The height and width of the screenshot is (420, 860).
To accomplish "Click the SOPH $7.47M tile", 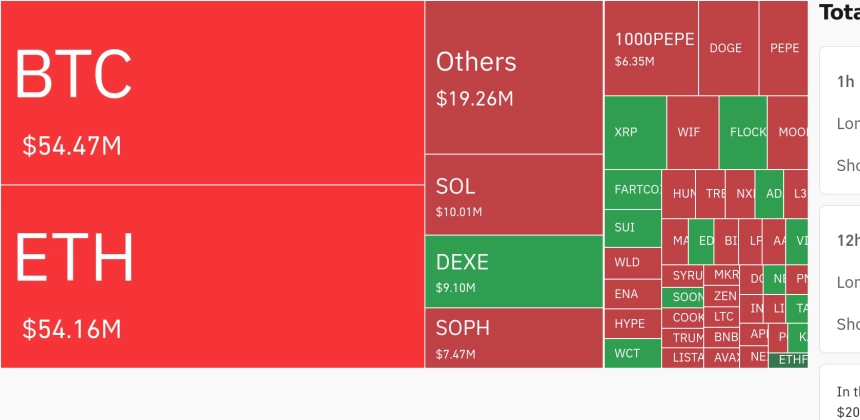I will pyautogui.click(x=514, y=338).
